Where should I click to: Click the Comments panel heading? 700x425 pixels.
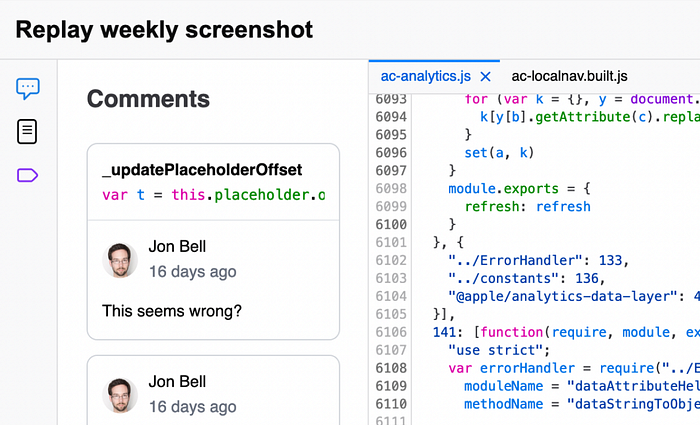(148, 99)
